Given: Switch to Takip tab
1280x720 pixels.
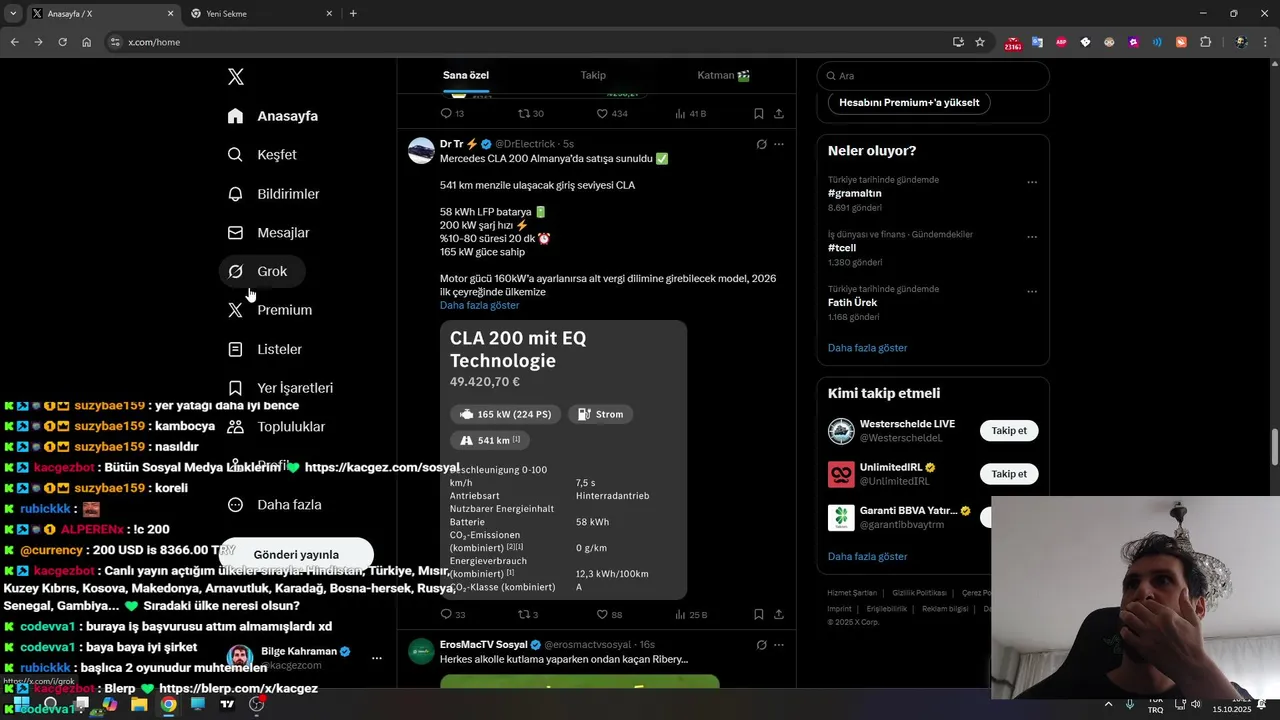Looking at the screenshot, I should point(593,75).
